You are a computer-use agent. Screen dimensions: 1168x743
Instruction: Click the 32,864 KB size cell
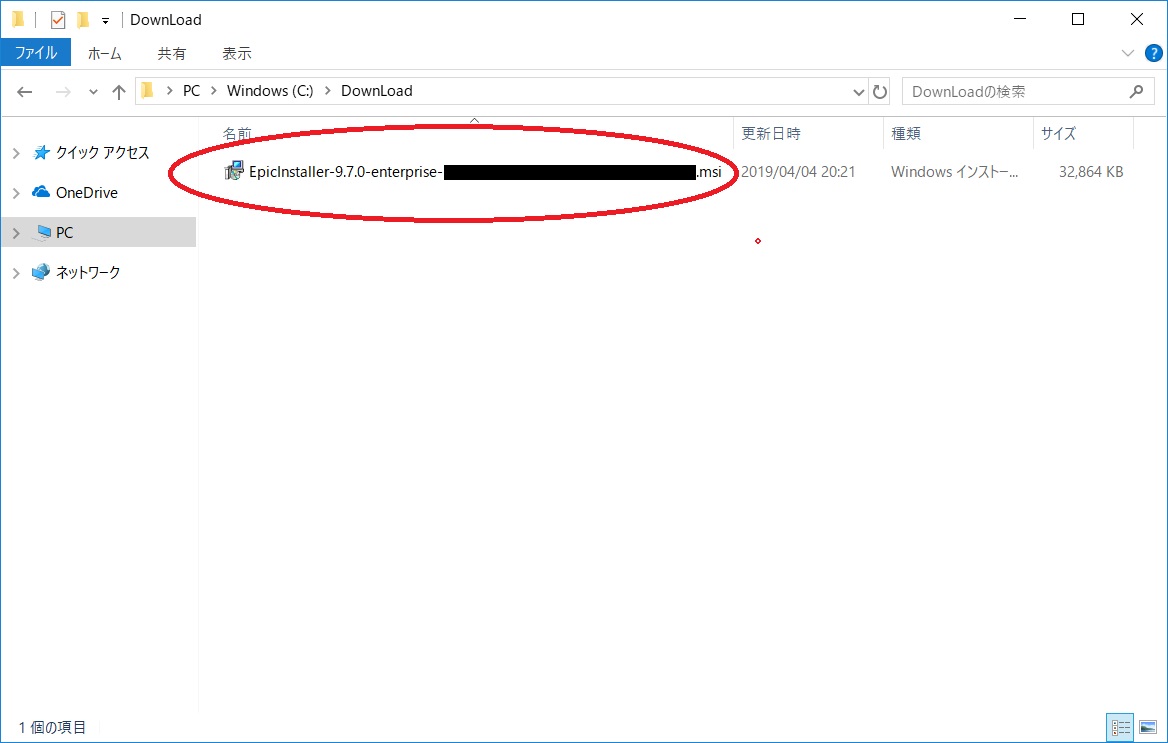(x=1091, y=172)
